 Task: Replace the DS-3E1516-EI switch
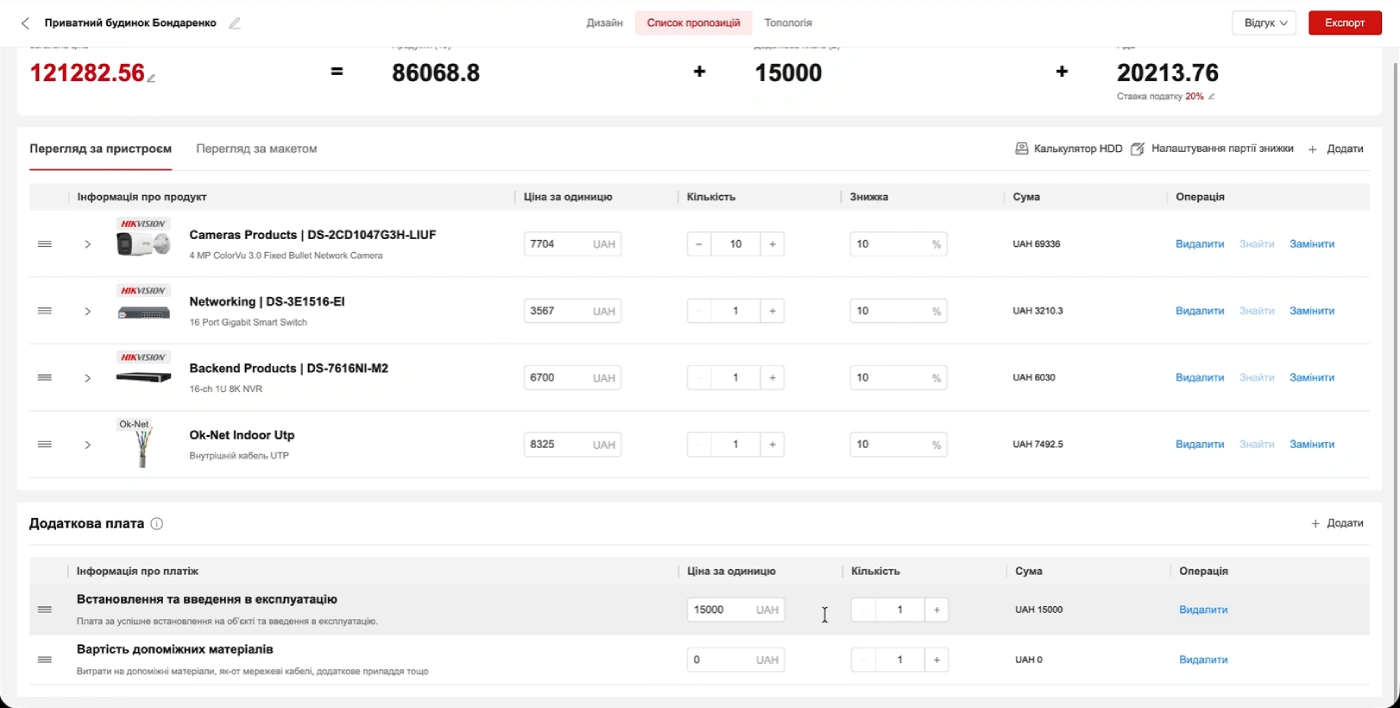1312,311
